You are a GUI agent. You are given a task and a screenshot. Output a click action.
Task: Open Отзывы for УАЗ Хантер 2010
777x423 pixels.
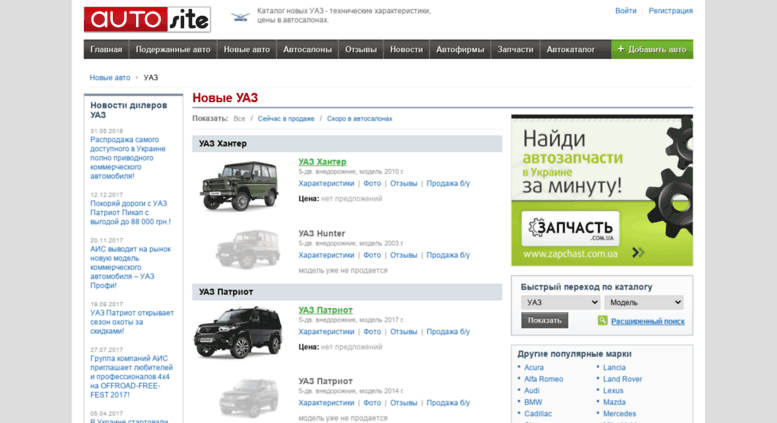point(403,184)
